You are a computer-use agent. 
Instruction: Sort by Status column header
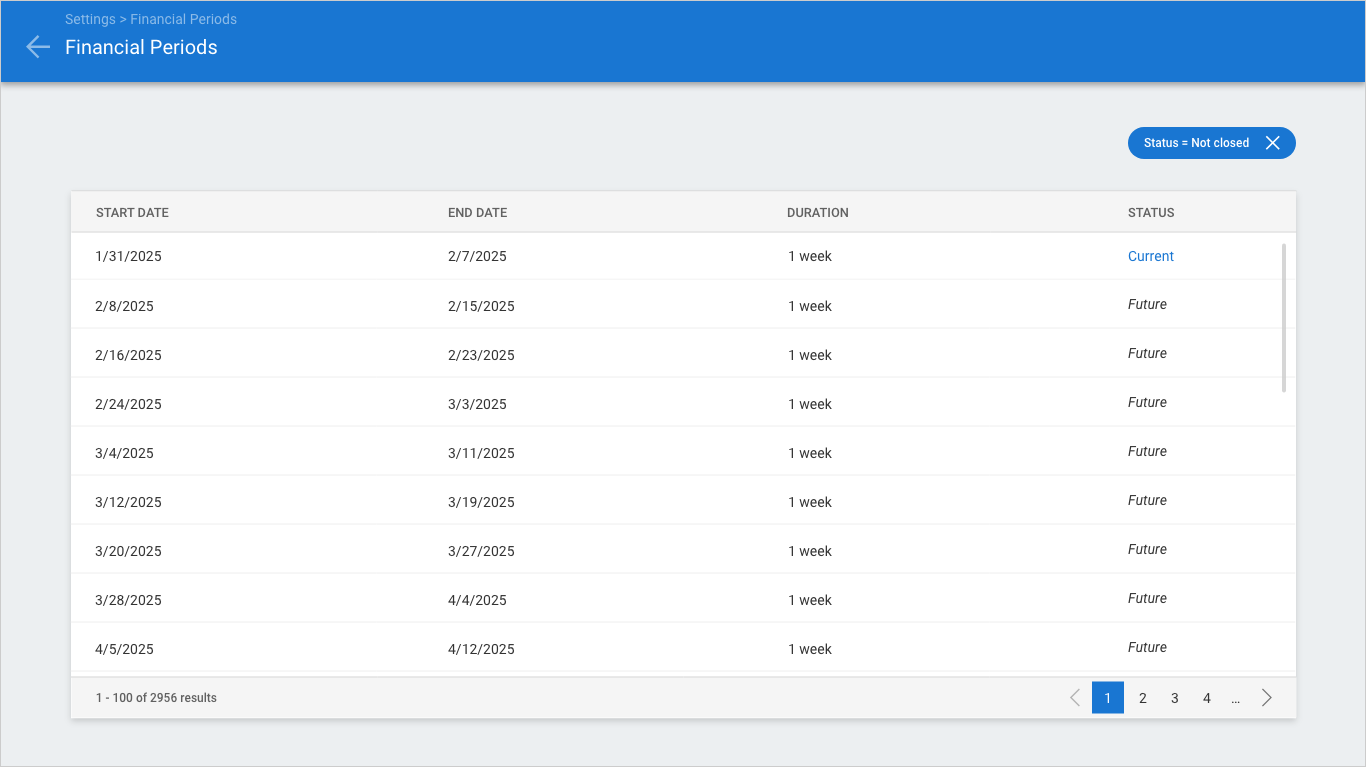click(1151, 213)
